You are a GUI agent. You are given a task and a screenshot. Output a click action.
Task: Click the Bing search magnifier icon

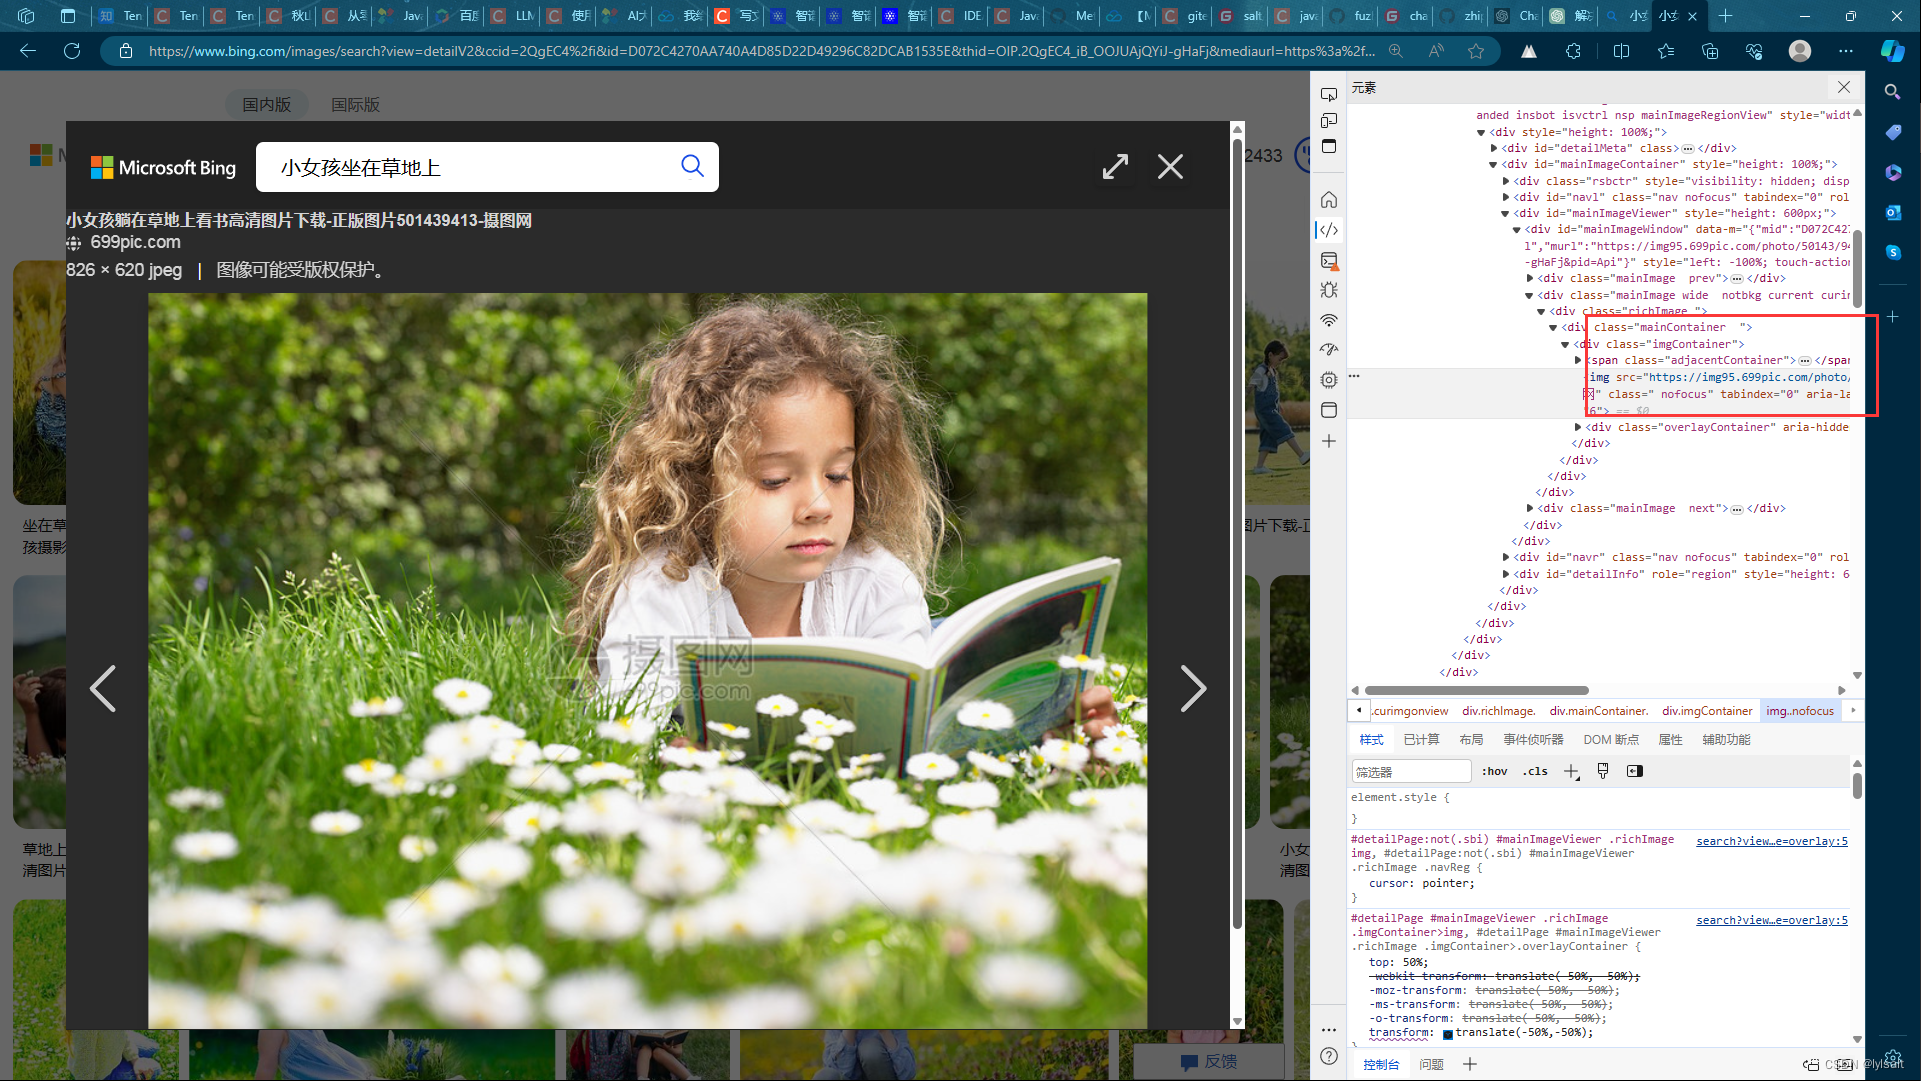coord(692,166)
